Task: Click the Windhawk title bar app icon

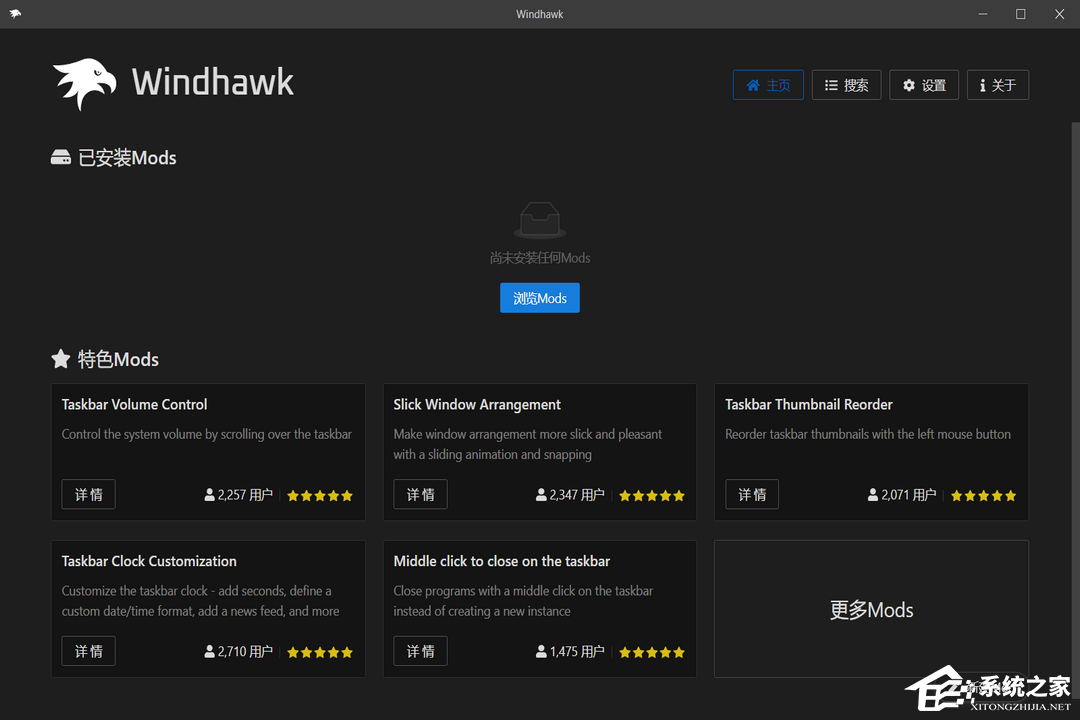Action: (x=15, y=14)
